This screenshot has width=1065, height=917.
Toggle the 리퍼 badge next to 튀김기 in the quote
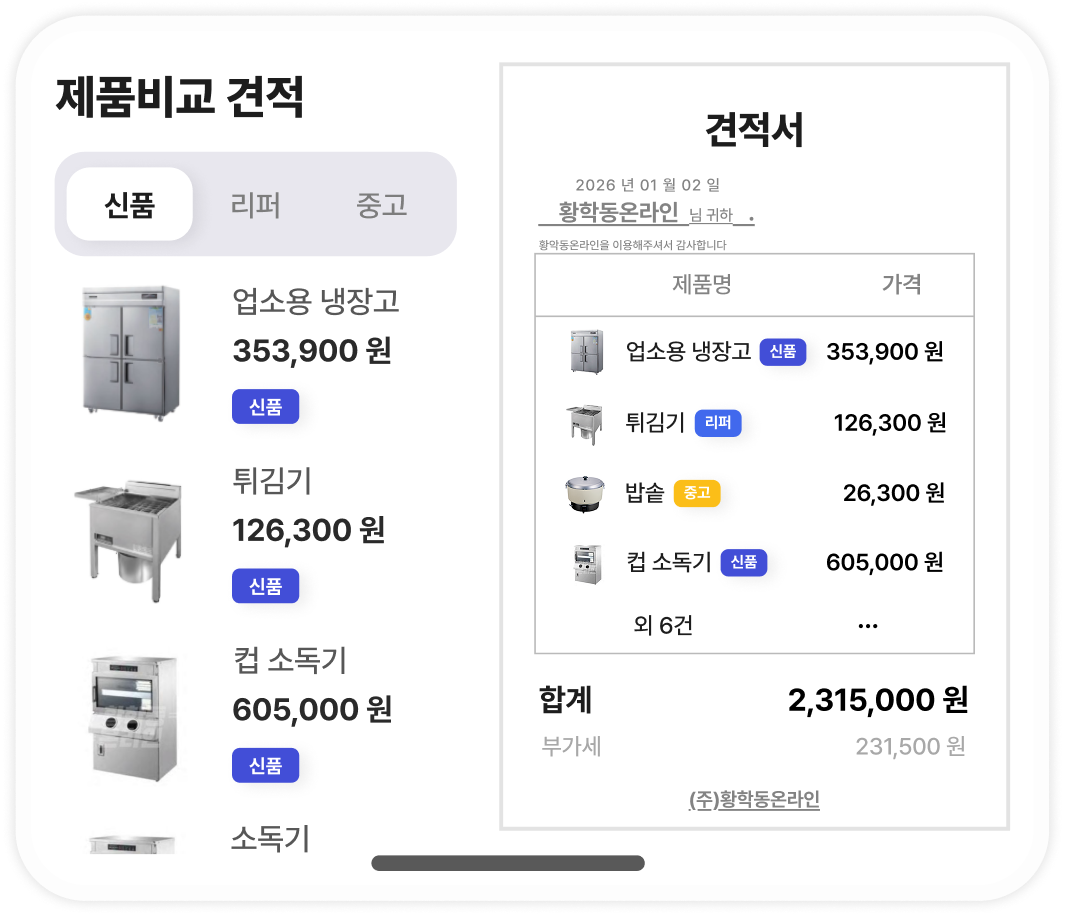pyautogui.click(x=717, y=422)
